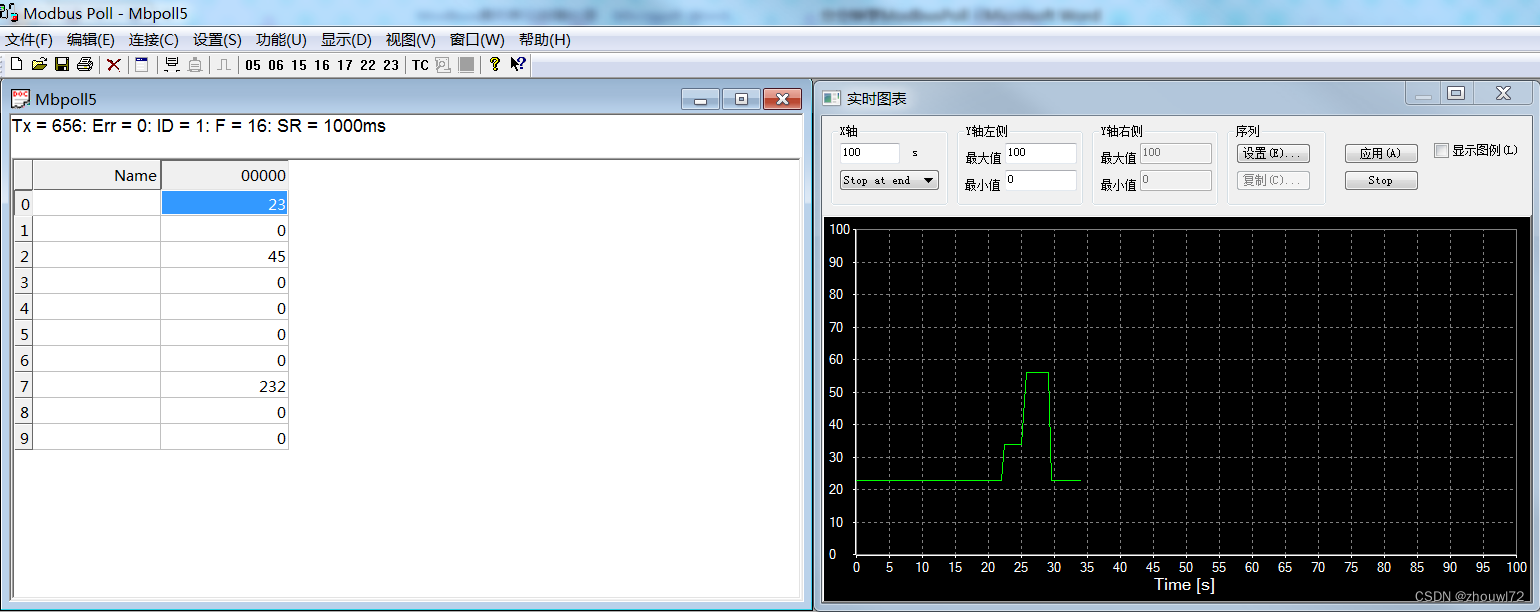Select function 23 in toolbar
Screen dimensions: 1540x612
pos(391,65)
